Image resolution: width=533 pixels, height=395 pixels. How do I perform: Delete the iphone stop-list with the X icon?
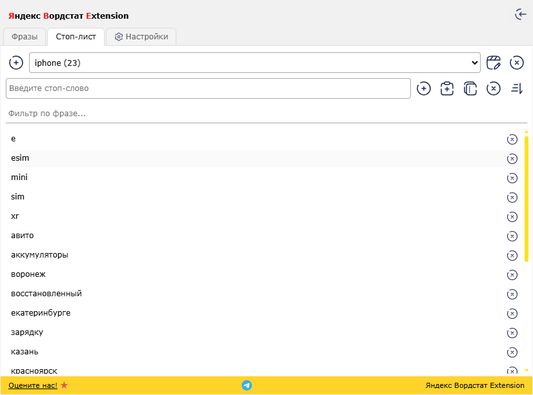click(x=516, y=63)
